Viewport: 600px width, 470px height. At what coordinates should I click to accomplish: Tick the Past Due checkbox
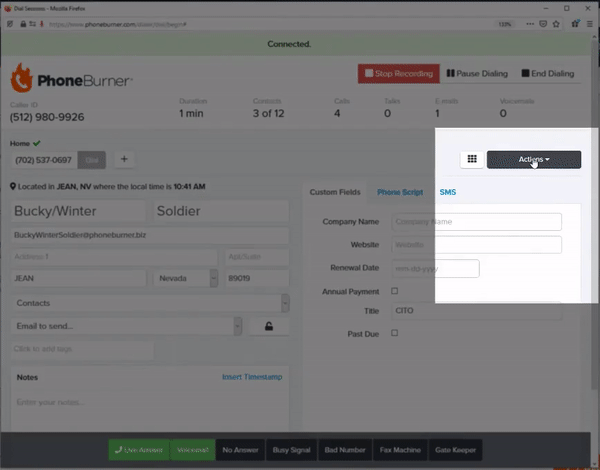(394, 333)
